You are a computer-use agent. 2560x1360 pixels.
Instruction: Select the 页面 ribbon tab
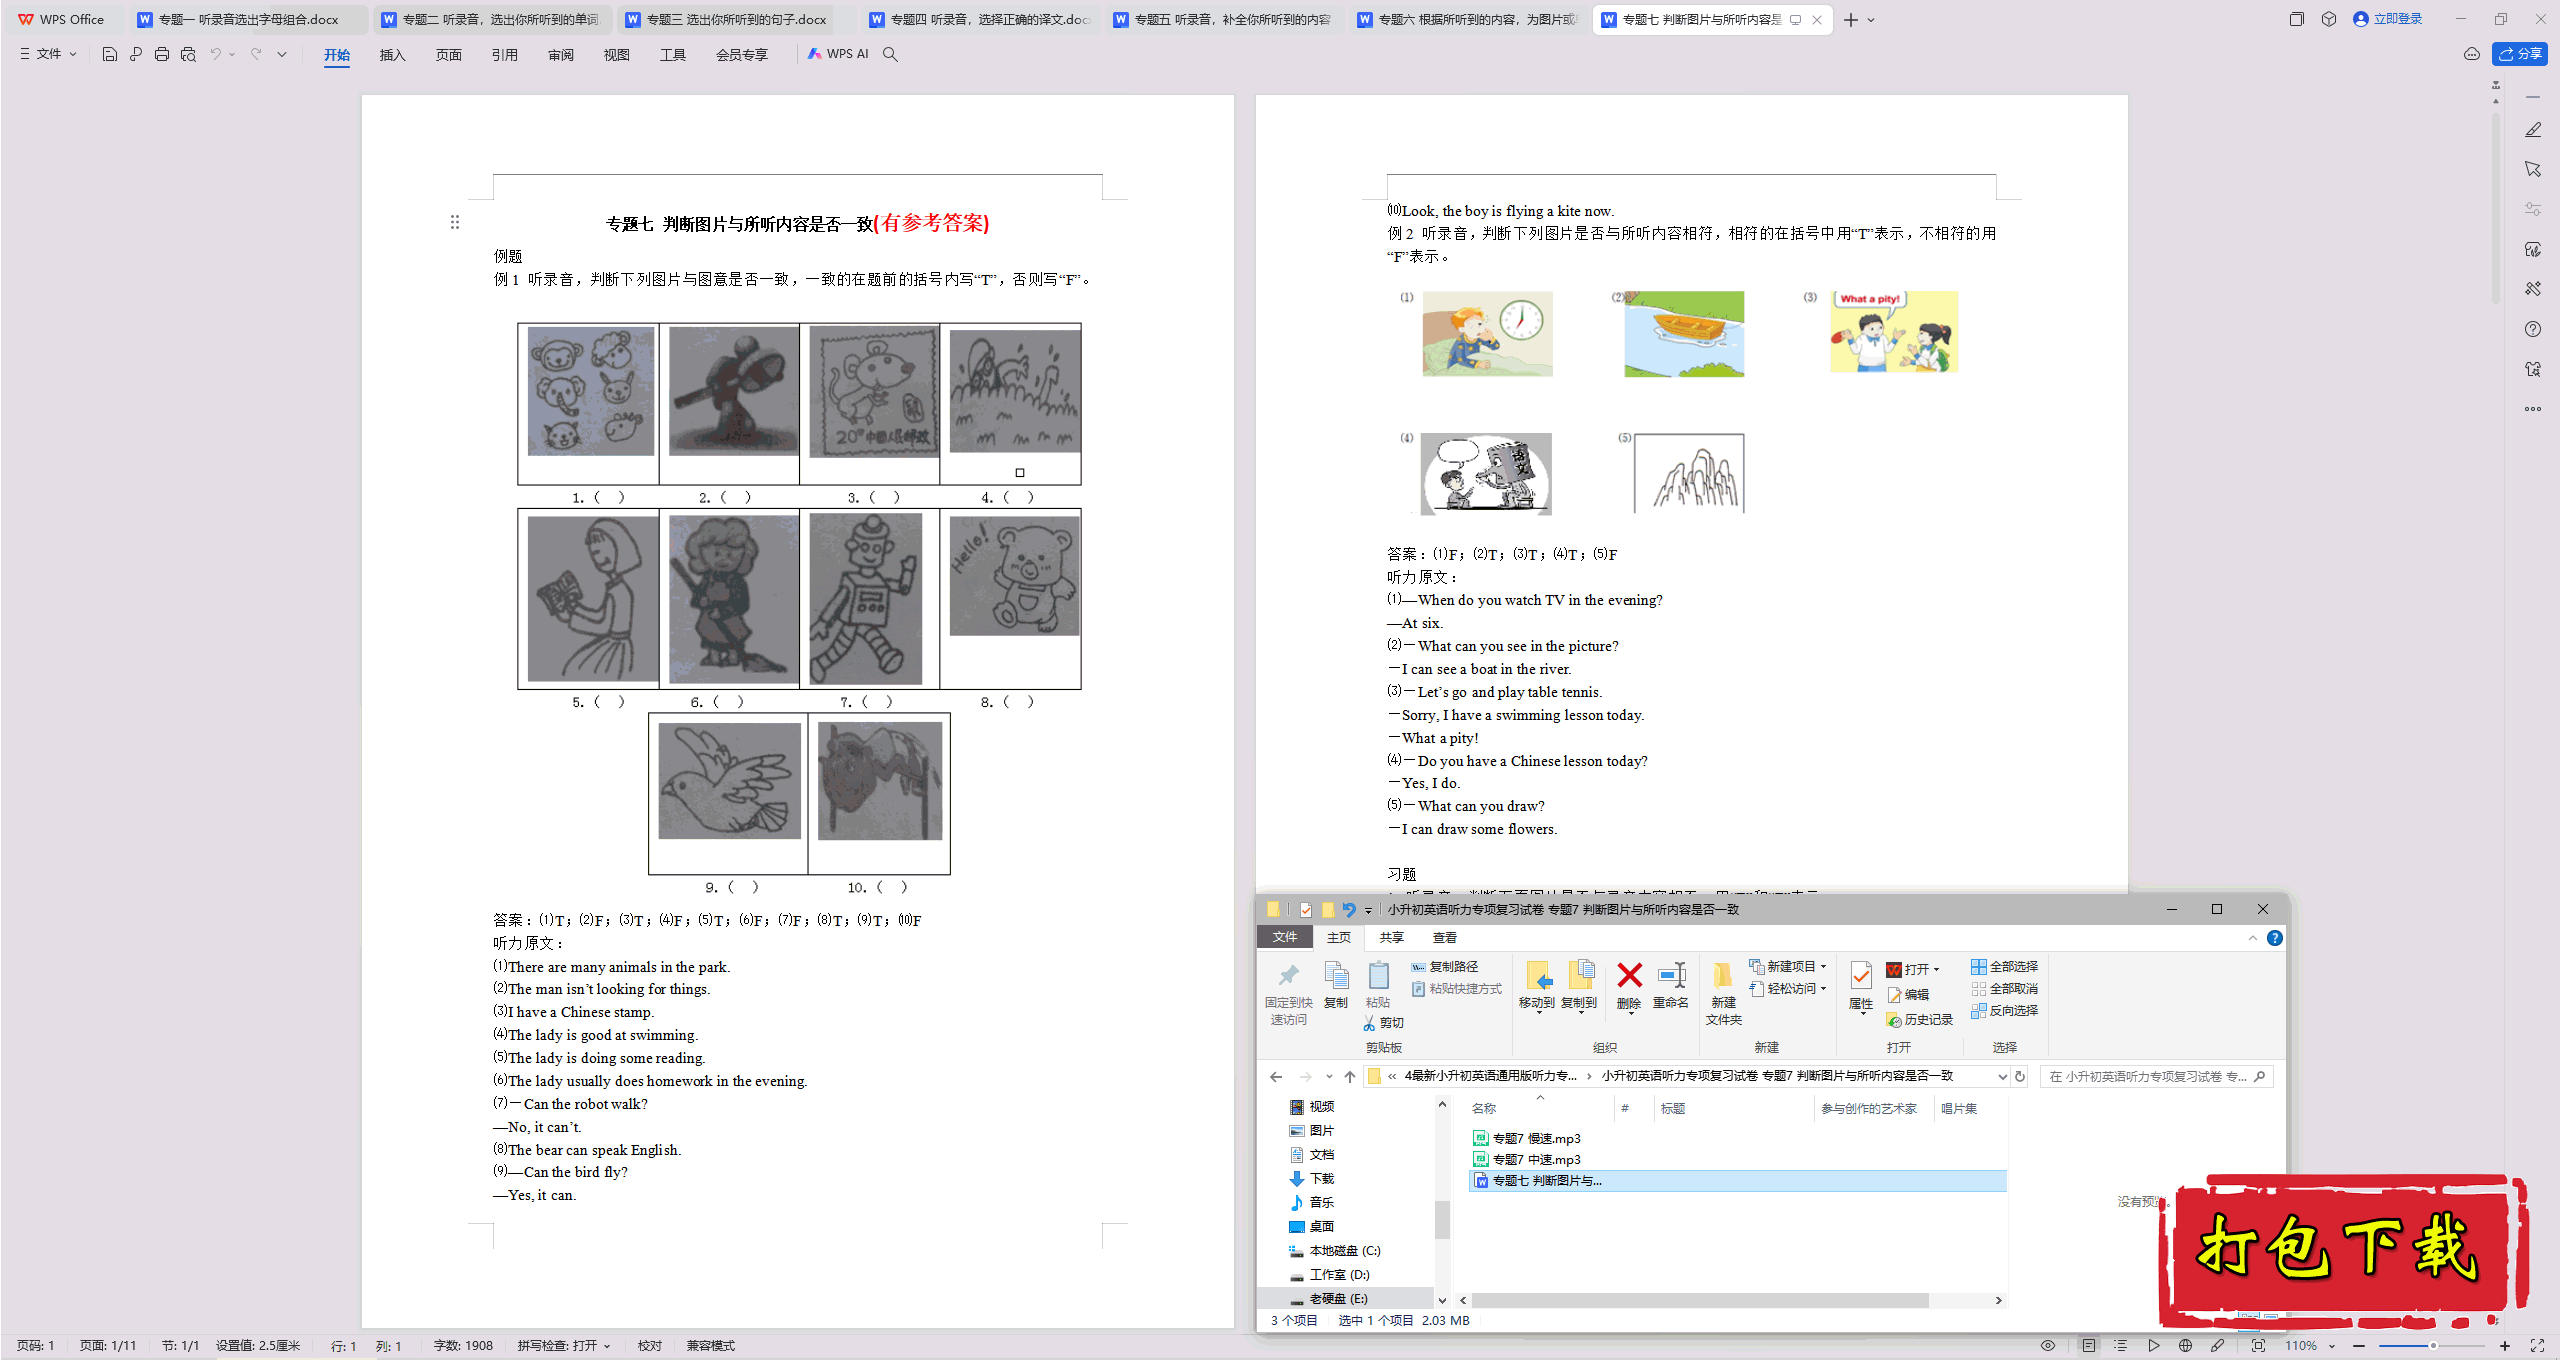448,54
